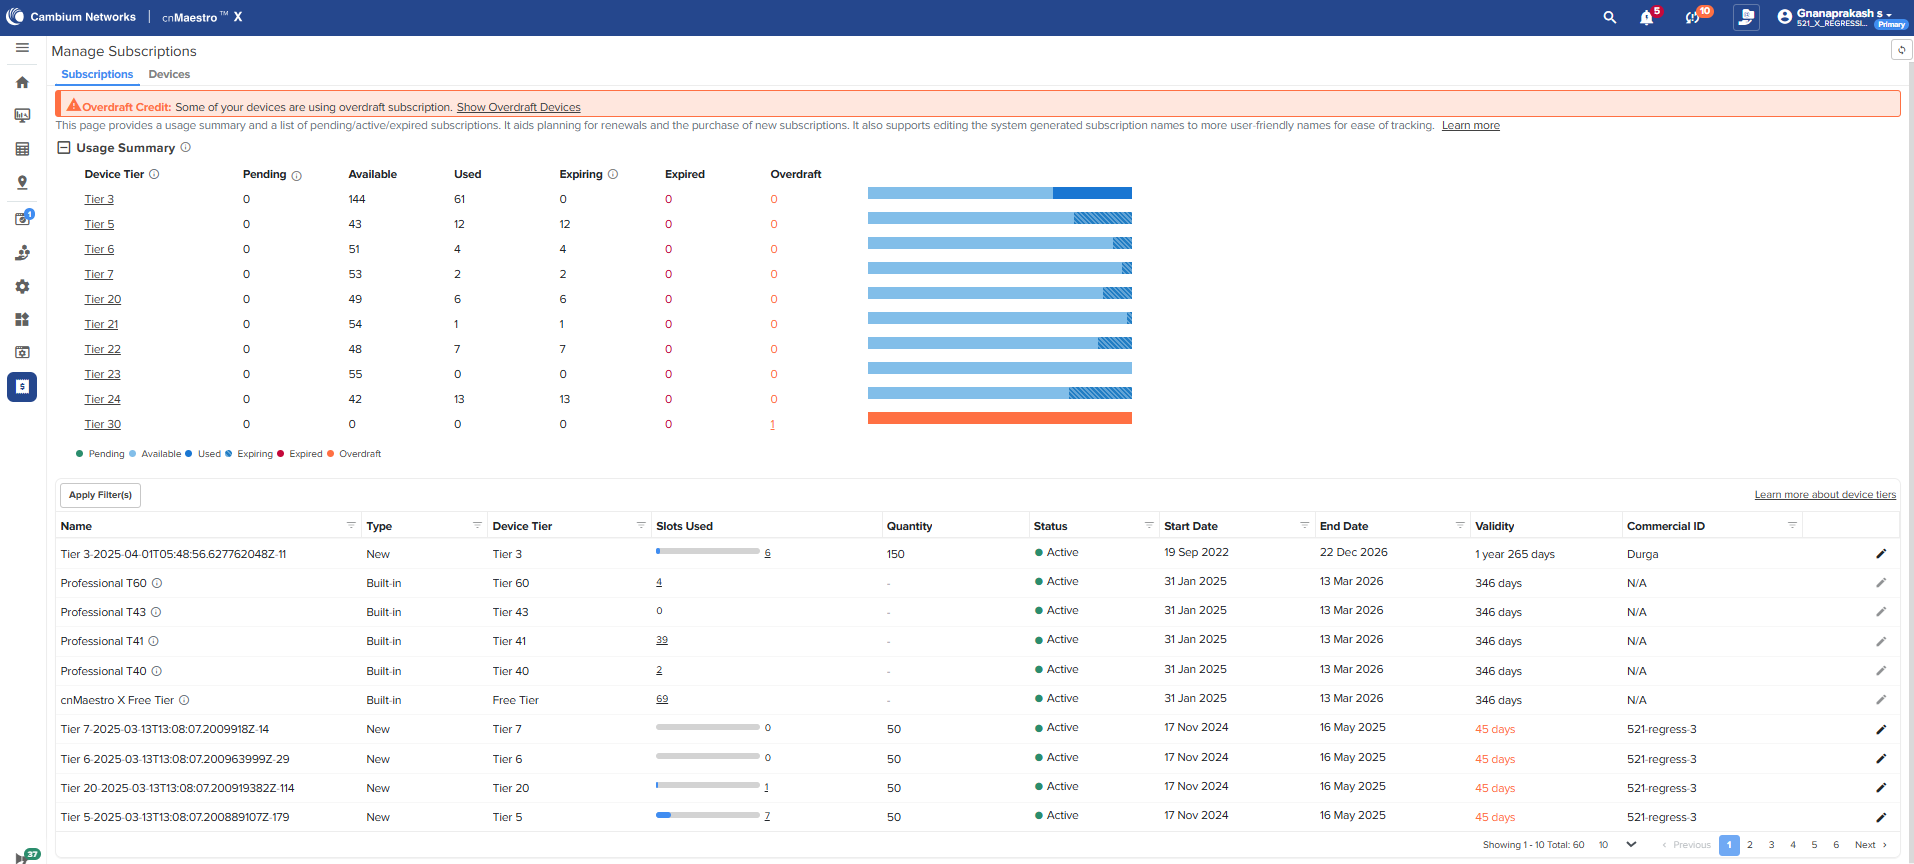This screenshot has width=1914, height=864.
Task: Click the orange Tier 30 overdraft bar
Action: tap(999, 418)
